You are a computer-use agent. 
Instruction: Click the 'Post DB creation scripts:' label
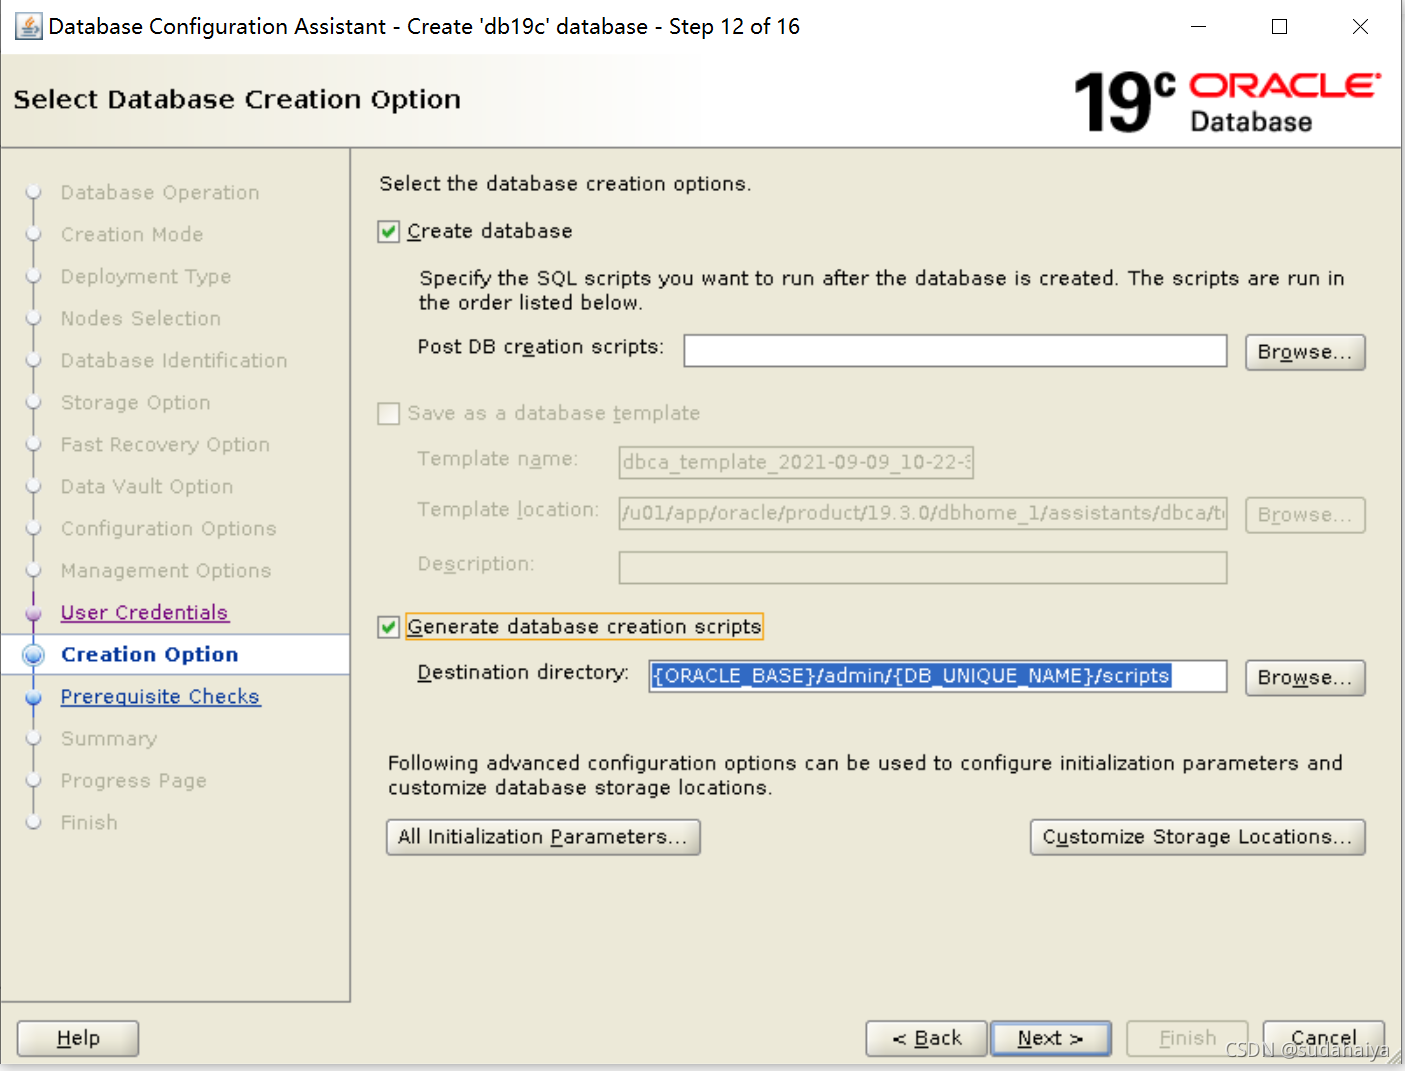[x=541, y=347]
